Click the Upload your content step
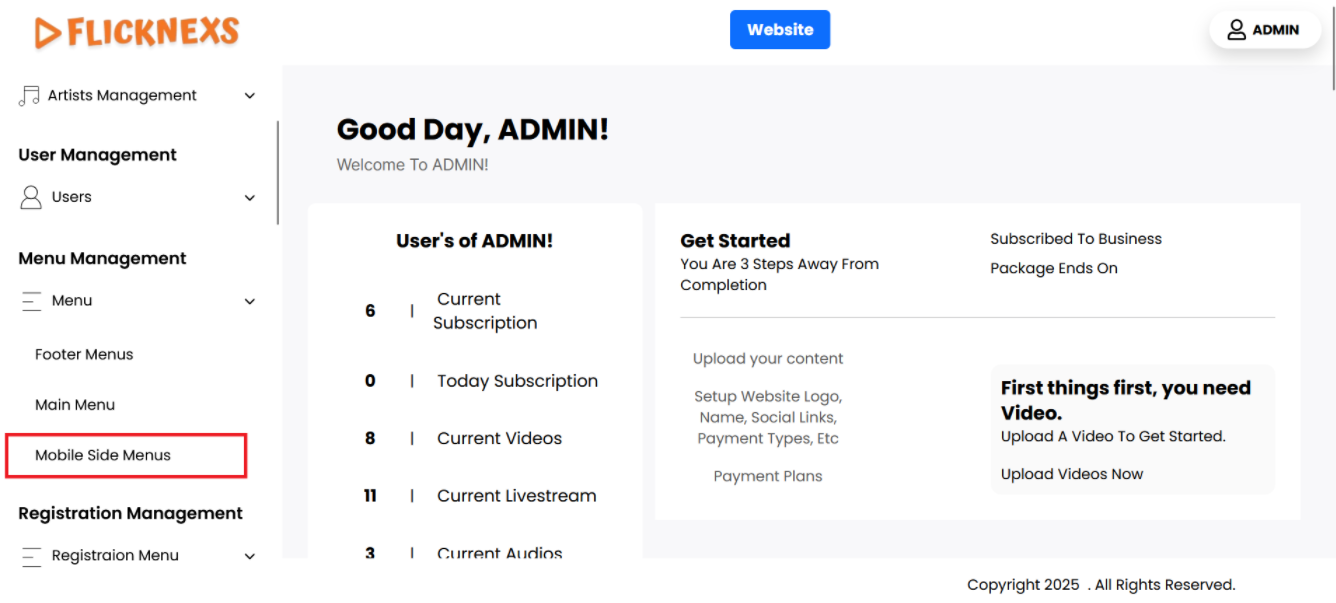Viewport: 1336px width, 603px height. click(x=768, y=359)
